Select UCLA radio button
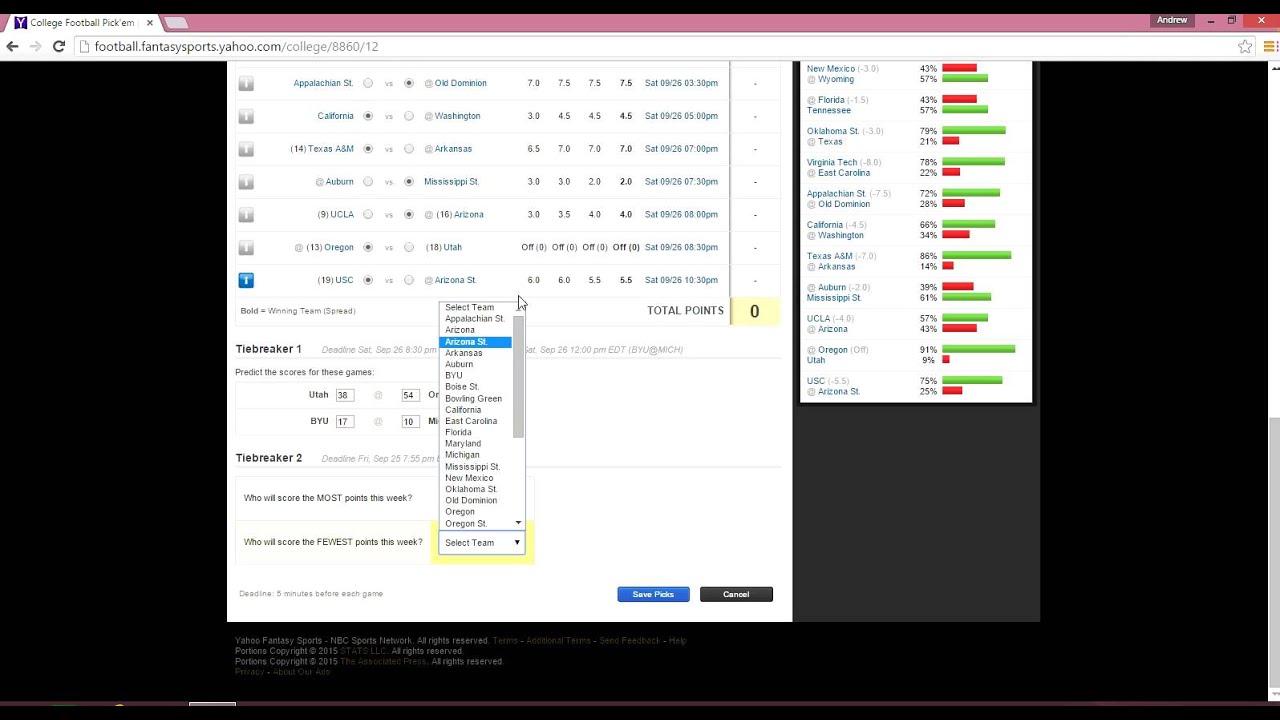This screenshot has height=720, width=1280. point(368,214)
